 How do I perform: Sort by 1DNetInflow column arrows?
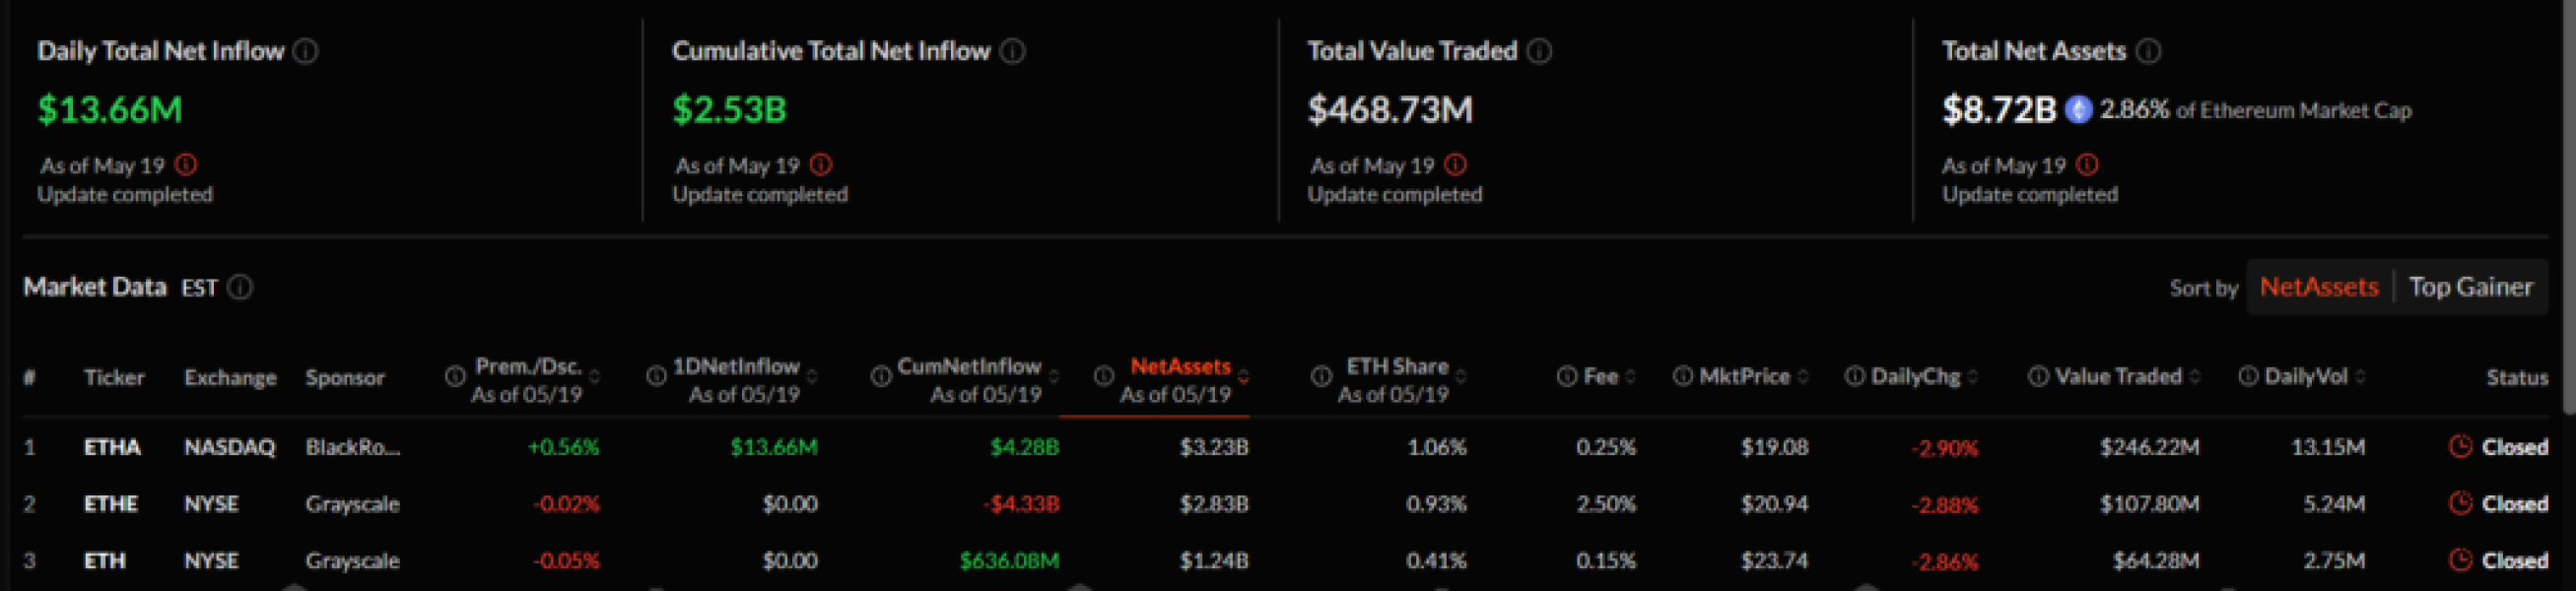click(812, 377)
